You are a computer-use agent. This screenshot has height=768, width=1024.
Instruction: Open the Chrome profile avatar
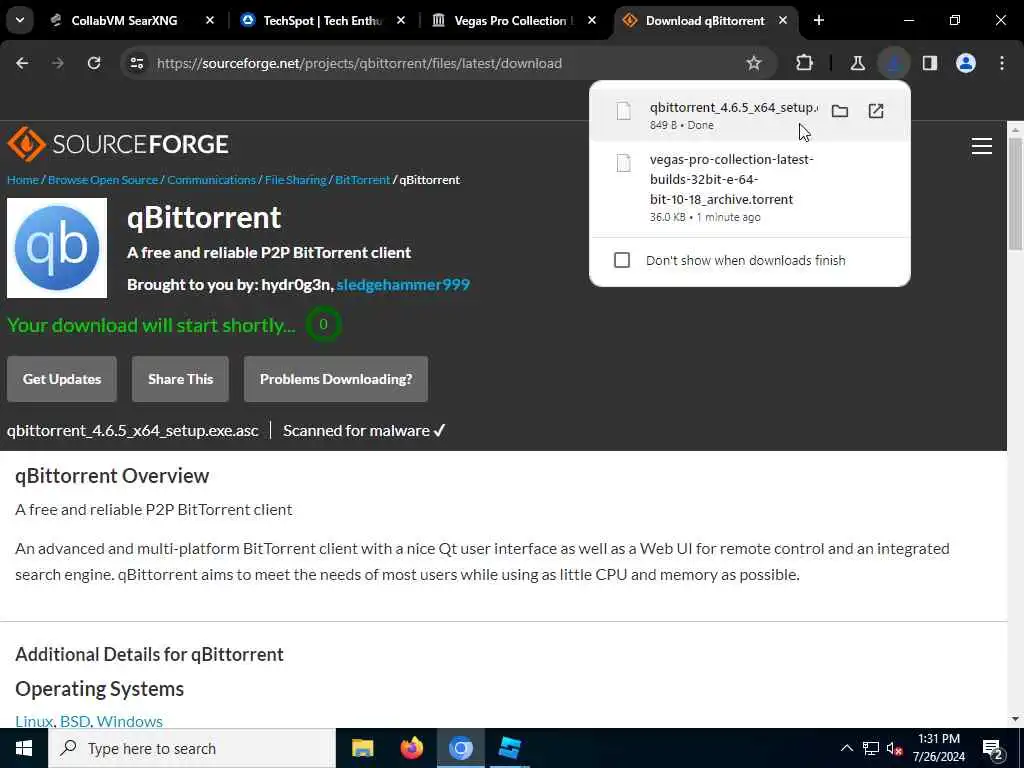[x=966, y=63]
